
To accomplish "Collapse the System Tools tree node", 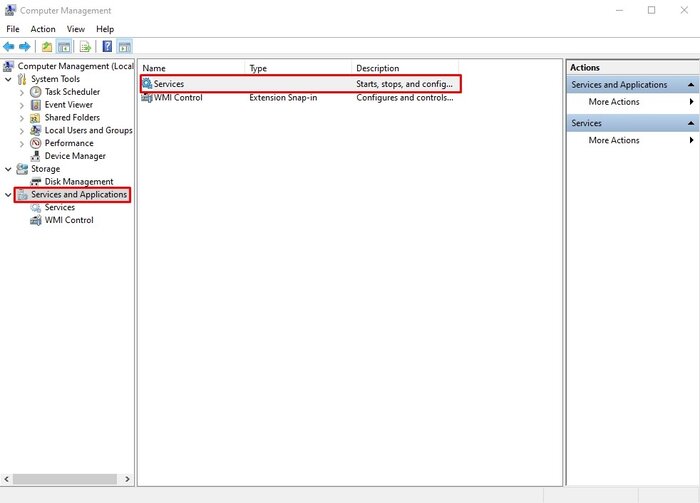I will pyautogui.click(x=8, y=79).
